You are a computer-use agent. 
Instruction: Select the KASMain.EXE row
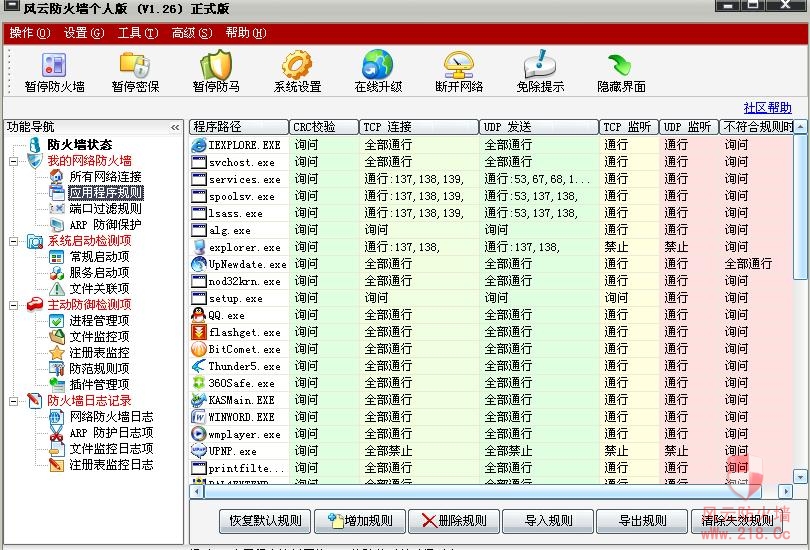(x=491, y=400)
